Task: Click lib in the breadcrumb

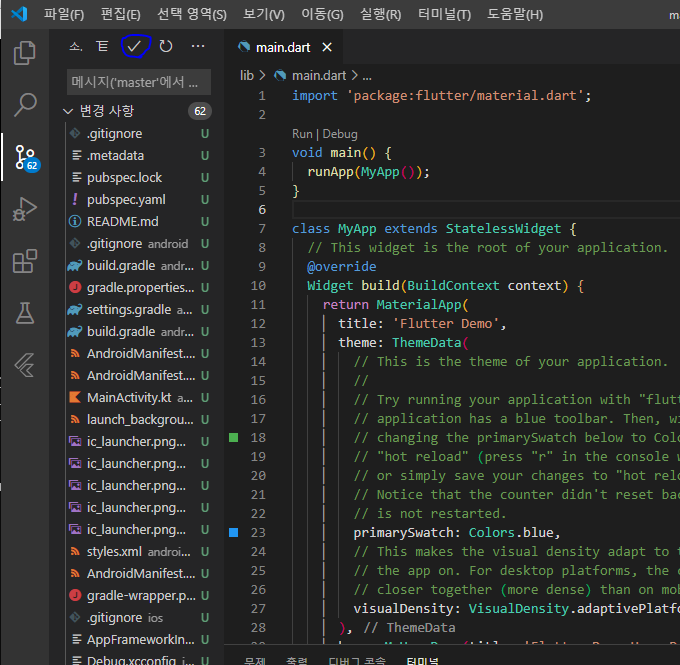Action: click(247, 75)
